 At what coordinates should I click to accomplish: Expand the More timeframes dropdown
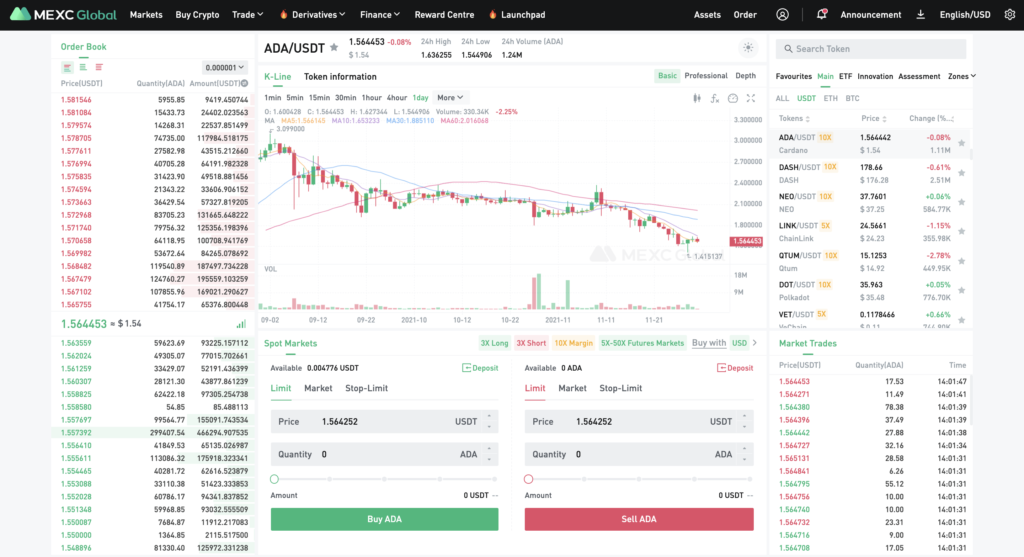point(450,98)
